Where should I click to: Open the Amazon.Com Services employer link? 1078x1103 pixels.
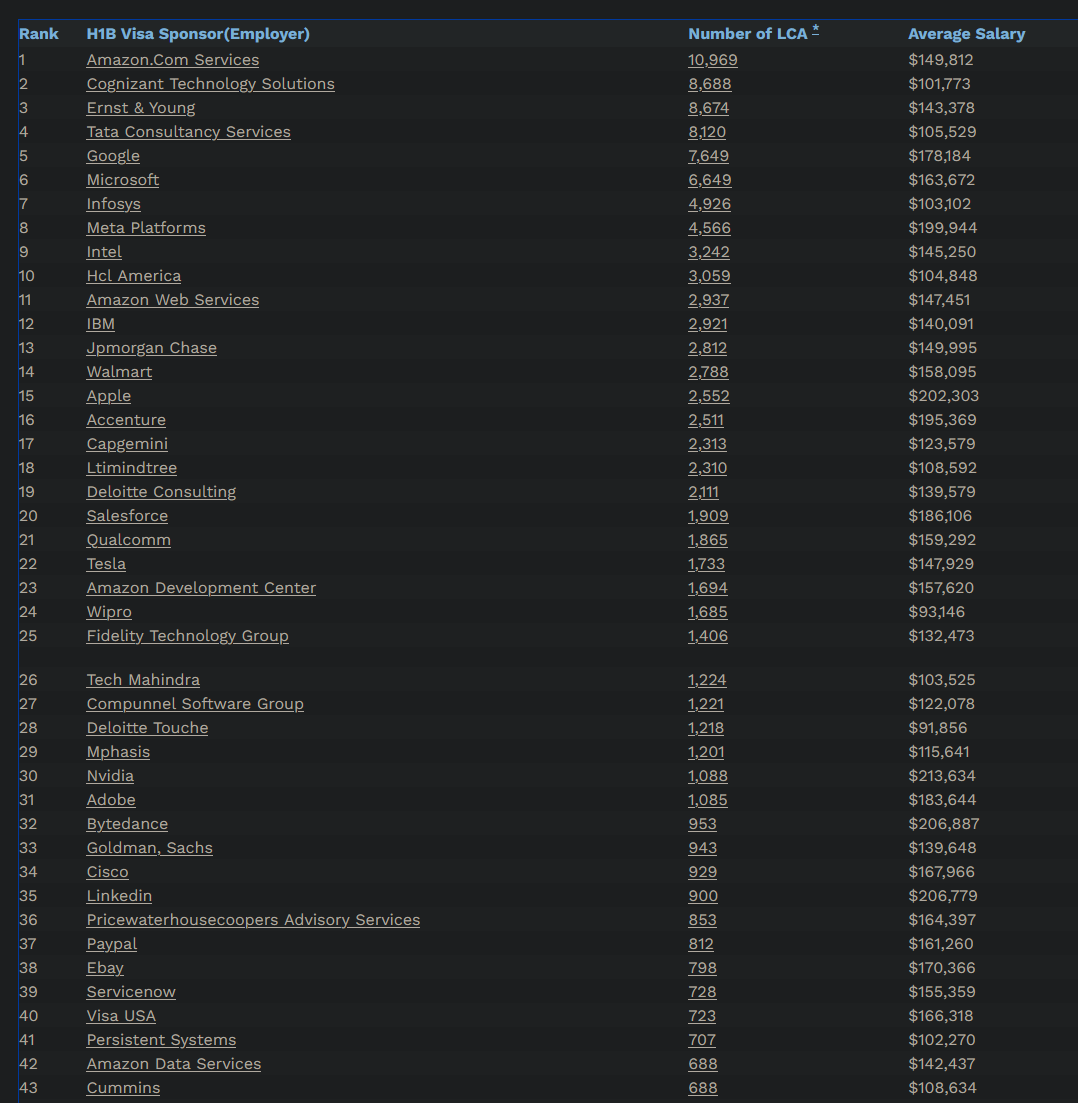pos(172,60)
